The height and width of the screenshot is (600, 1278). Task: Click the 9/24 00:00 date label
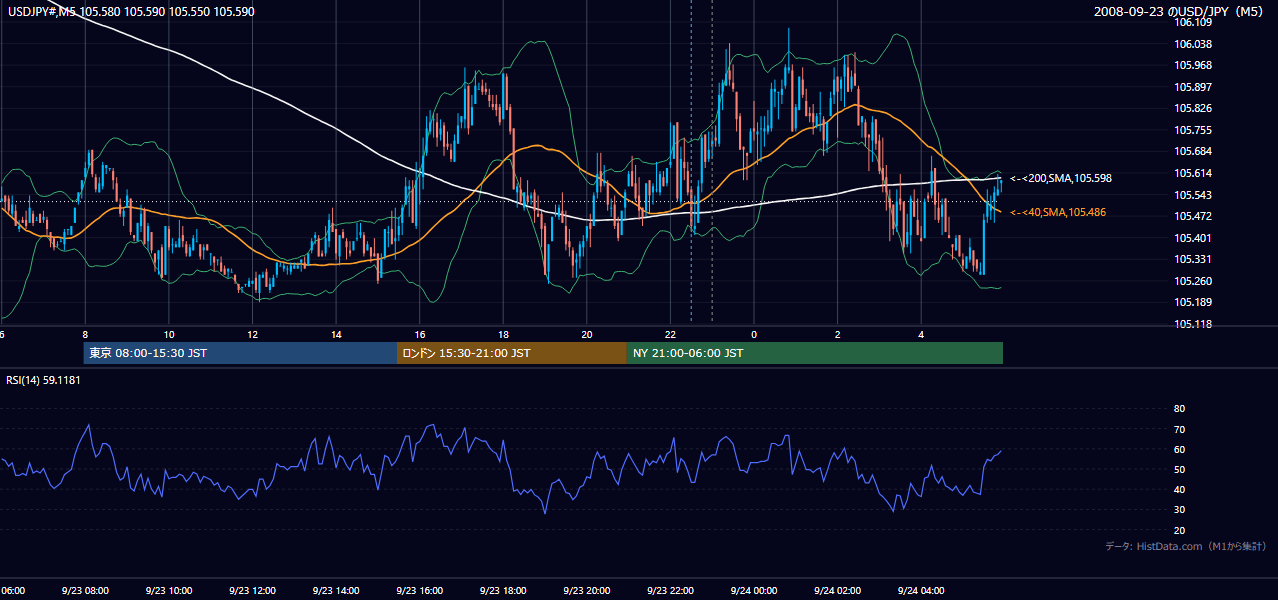coord(754,590)
